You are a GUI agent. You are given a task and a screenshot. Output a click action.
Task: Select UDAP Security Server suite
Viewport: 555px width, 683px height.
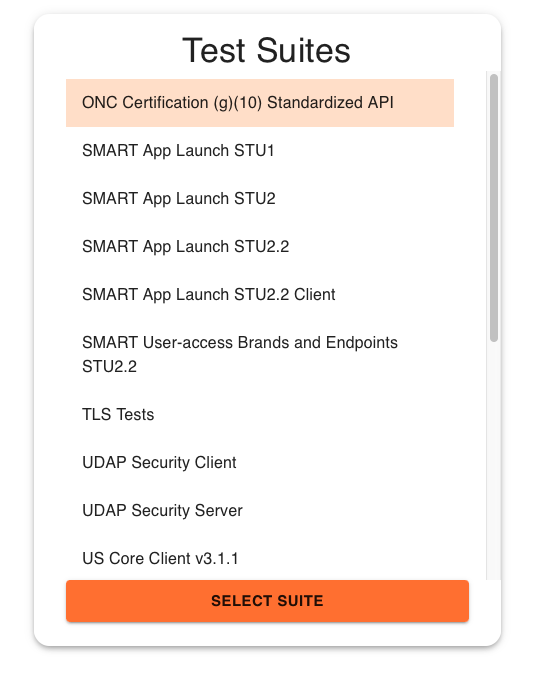point(260,510)
